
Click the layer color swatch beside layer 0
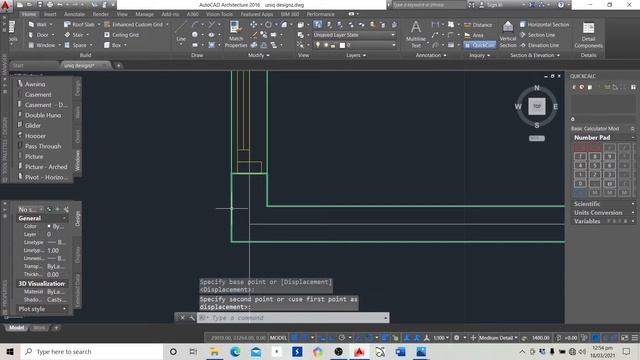click(x=342, y=45)
